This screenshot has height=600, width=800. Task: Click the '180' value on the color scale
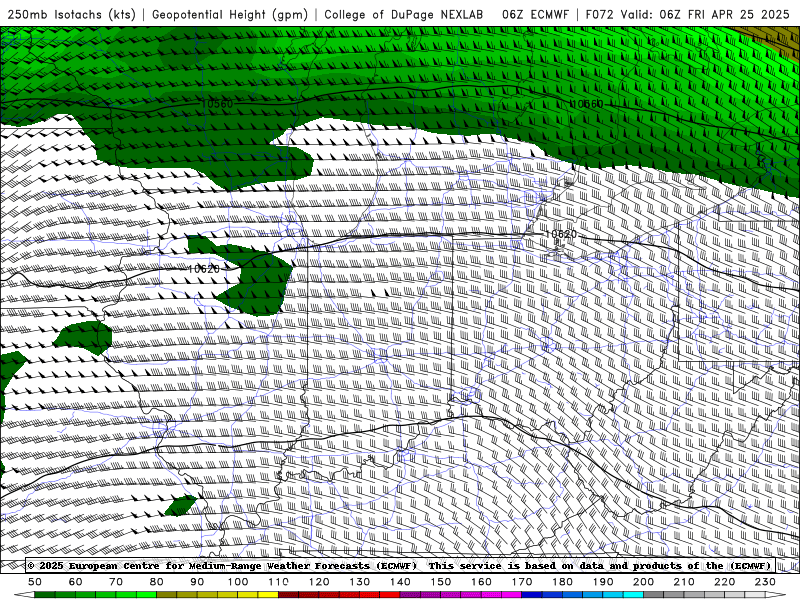[562, 582]
